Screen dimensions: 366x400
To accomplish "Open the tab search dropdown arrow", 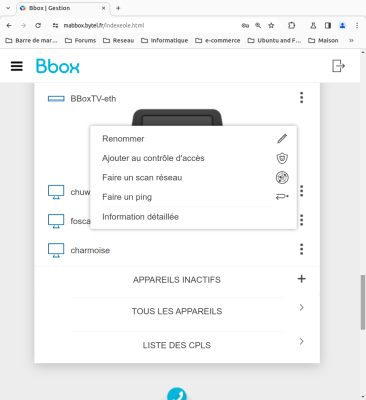I will click(x=8, y=8).
